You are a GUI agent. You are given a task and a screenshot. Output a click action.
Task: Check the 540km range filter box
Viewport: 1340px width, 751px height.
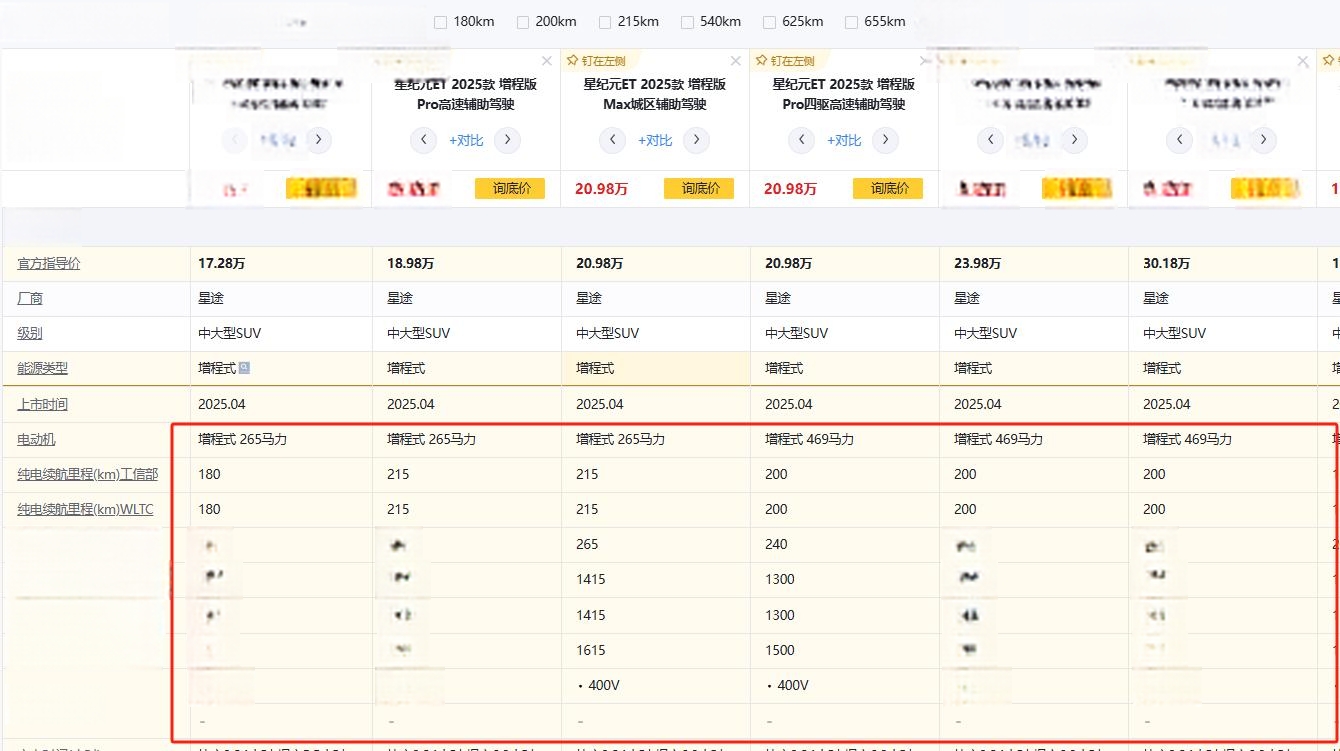pos(687,22)
